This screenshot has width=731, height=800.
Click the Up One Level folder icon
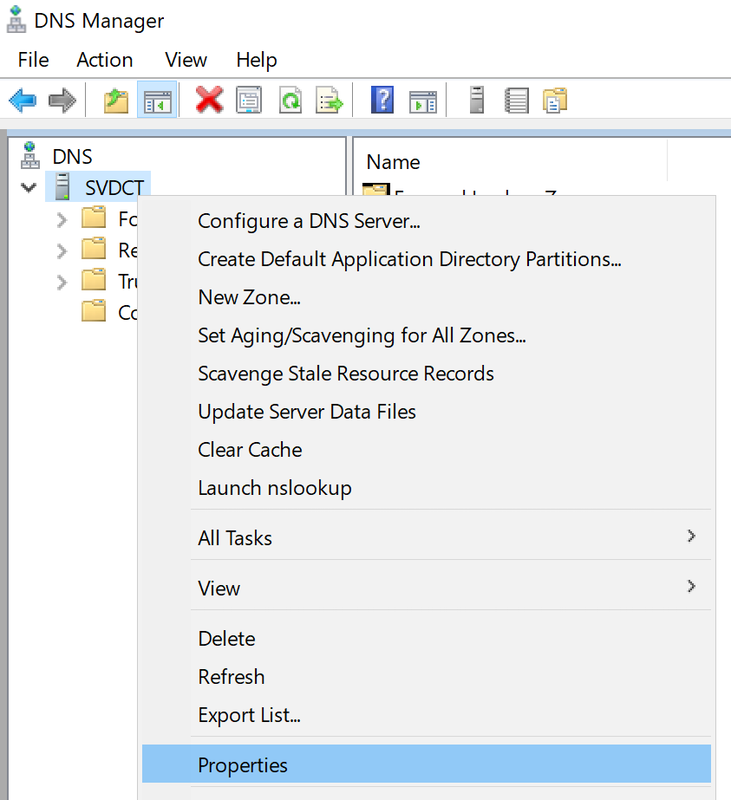[x=116, y=100]
